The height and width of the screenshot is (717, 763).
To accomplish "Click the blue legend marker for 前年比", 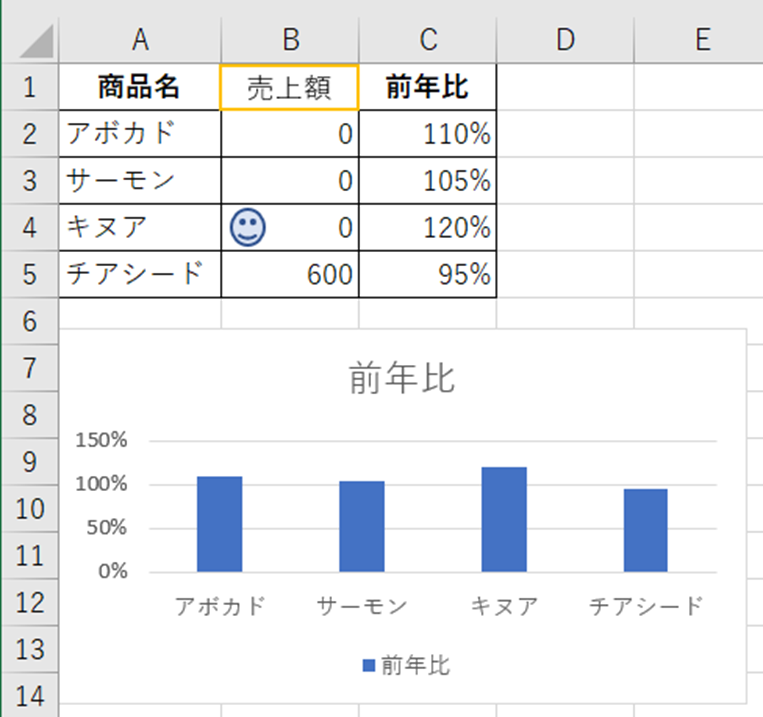I will click(367, 666).
